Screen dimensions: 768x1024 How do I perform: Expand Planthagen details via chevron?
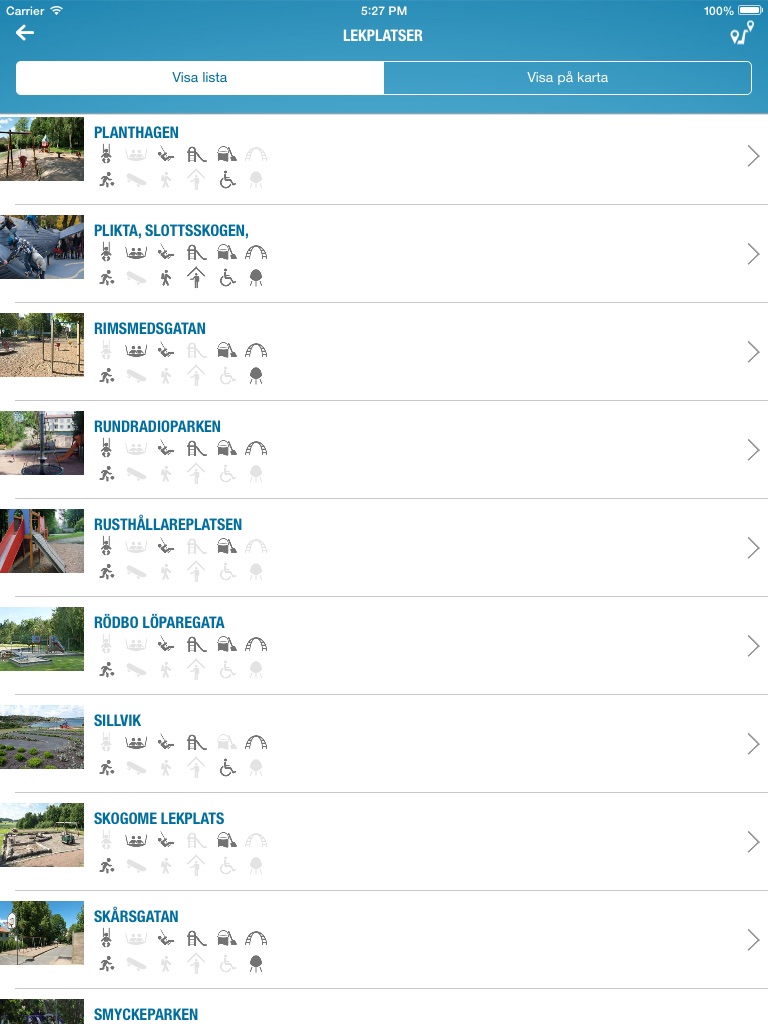(x=753, y=155)
